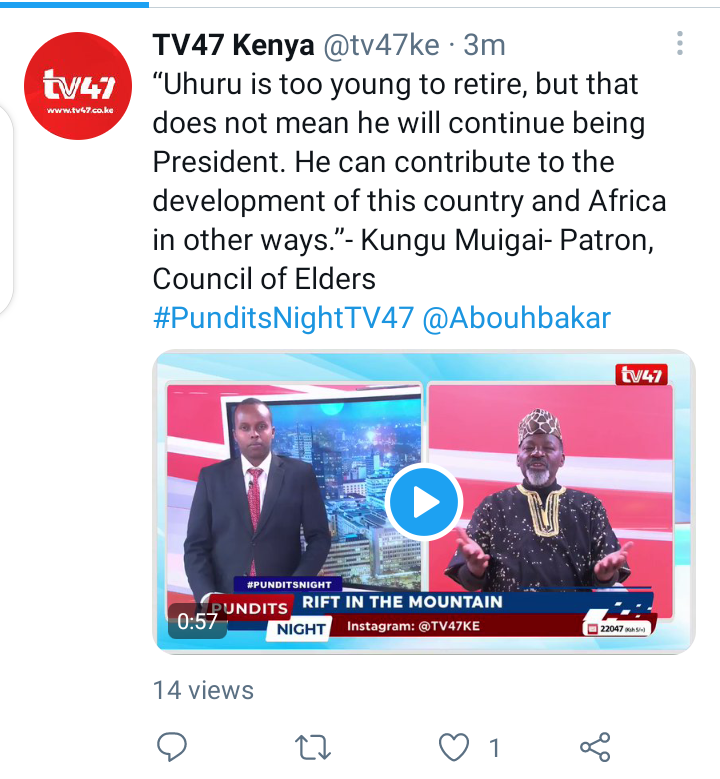Tap the 14 views counter
Image resolution: width=720 pixels, height=779 pixels.
click(203, 691)
